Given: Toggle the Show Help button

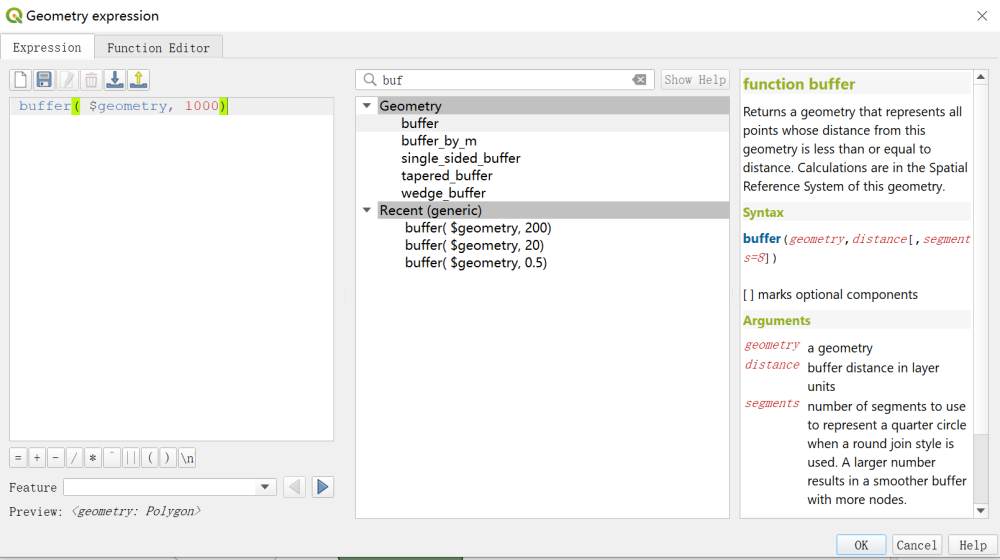Looking at the screenshot, I should click(x=695, y=80).
